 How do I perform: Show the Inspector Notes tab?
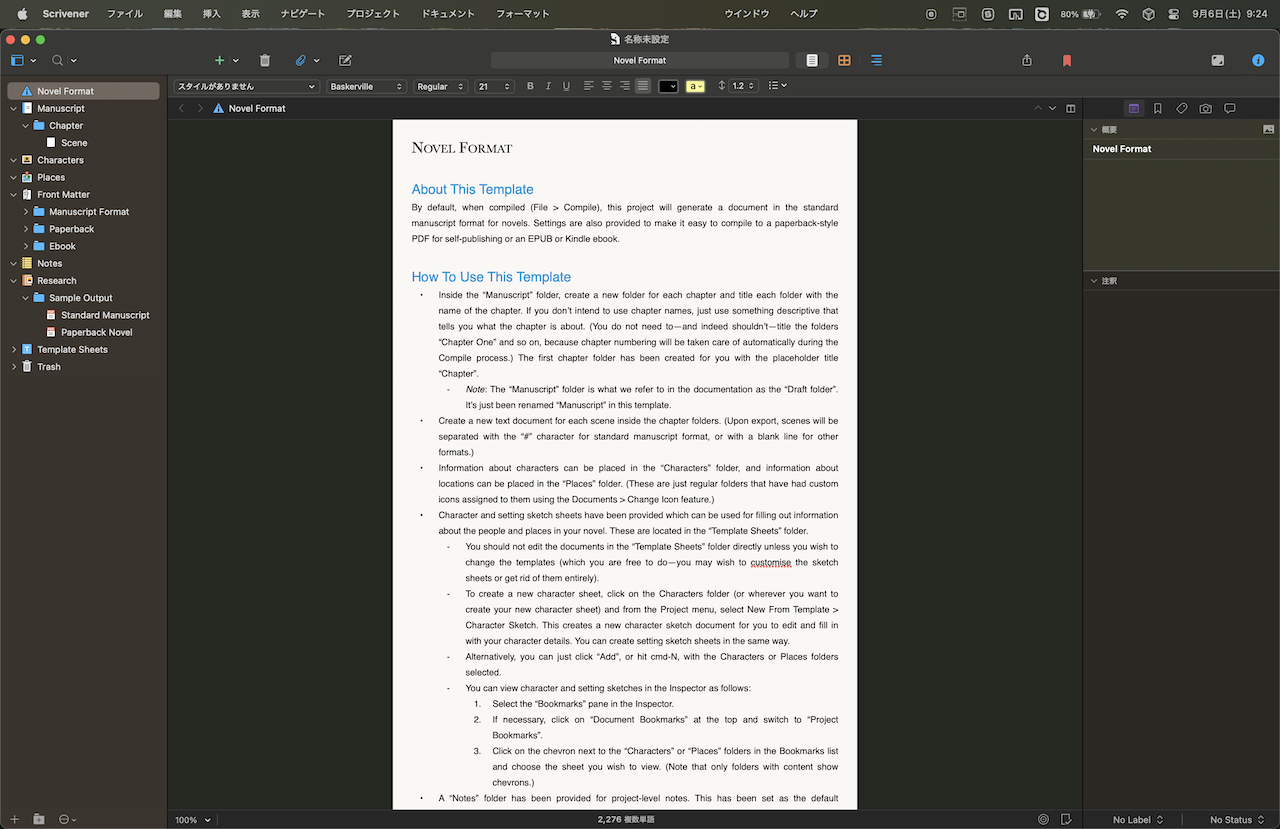pyautogui.click(x=1134, y=108)
